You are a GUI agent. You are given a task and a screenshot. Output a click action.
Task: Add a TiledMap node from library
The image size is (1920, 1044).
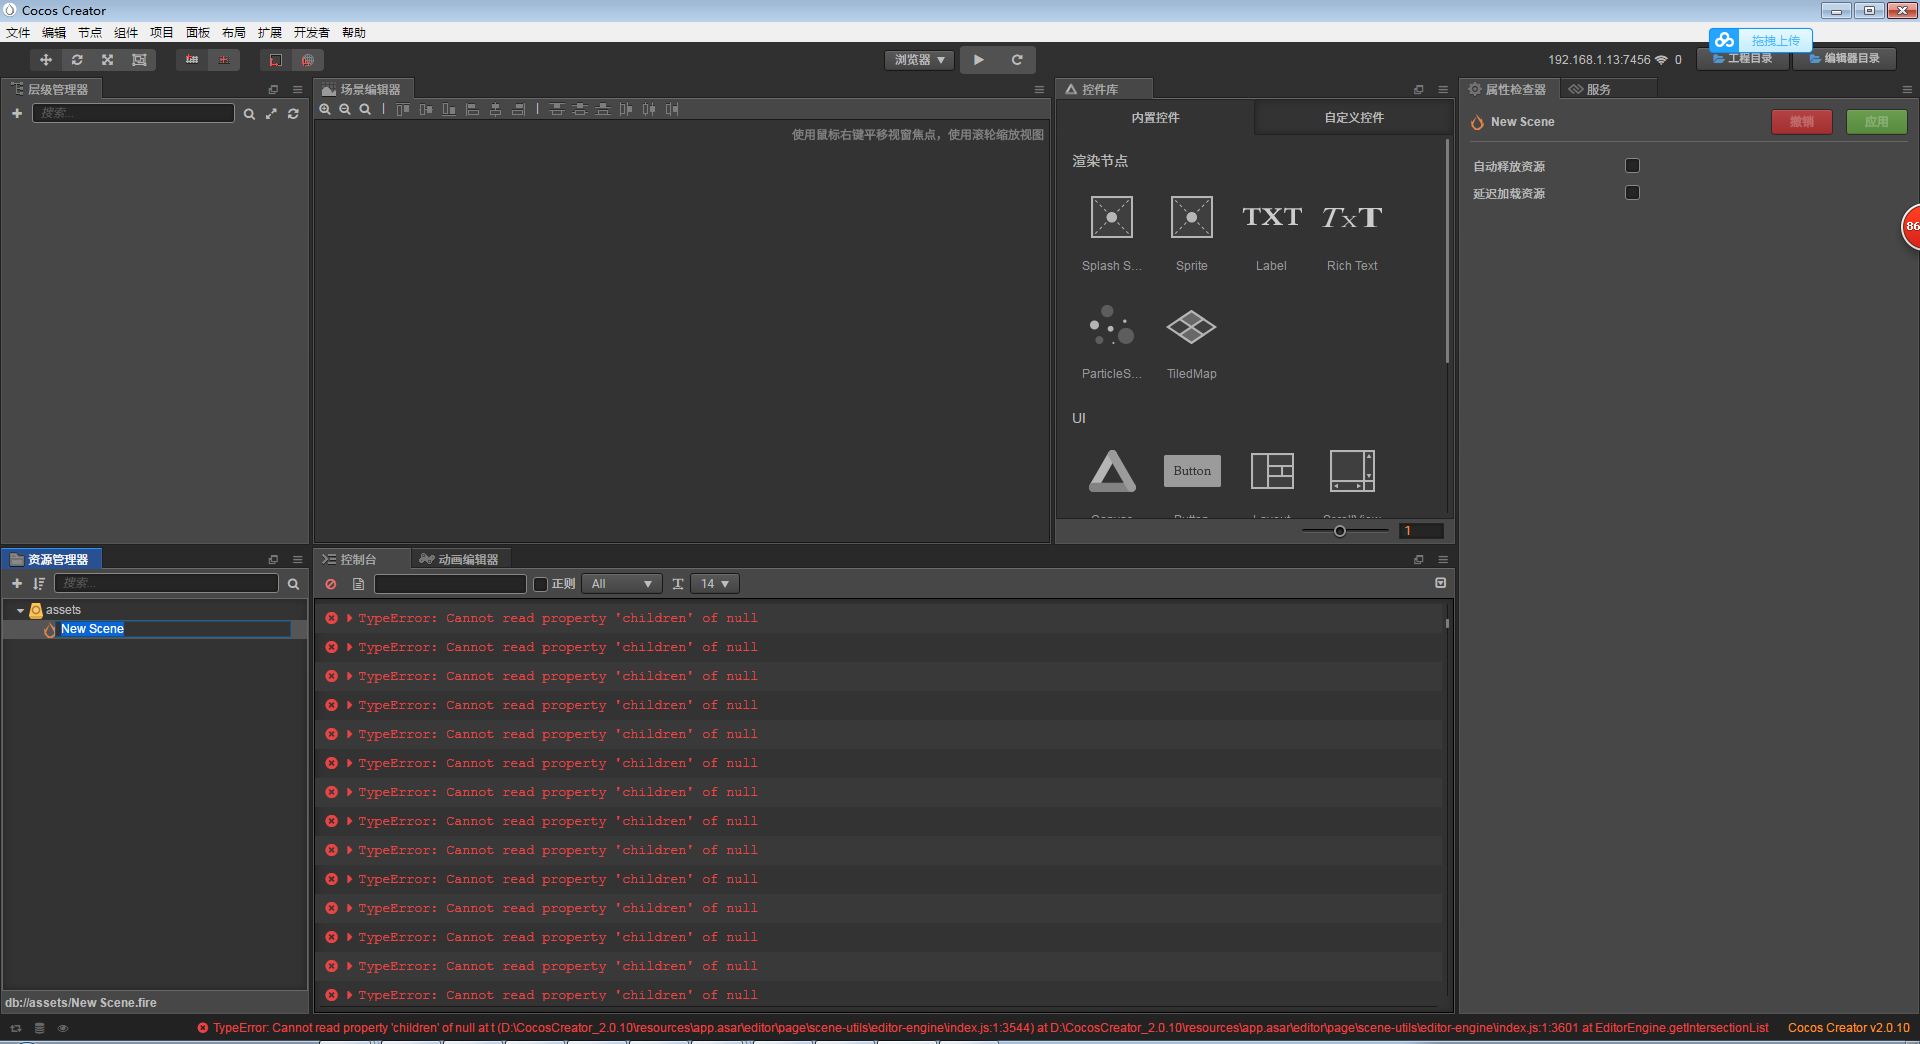[x=1192, y=342]
